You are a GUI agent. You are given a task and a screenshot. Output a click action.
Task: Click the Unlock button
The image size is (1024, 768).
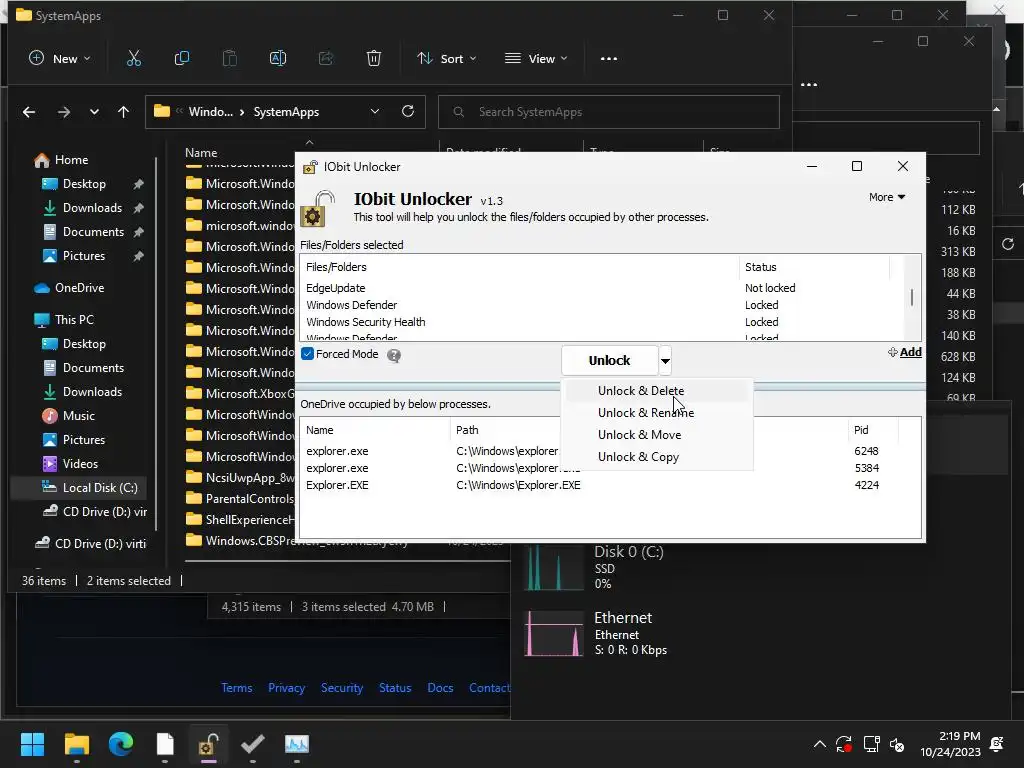609,360
